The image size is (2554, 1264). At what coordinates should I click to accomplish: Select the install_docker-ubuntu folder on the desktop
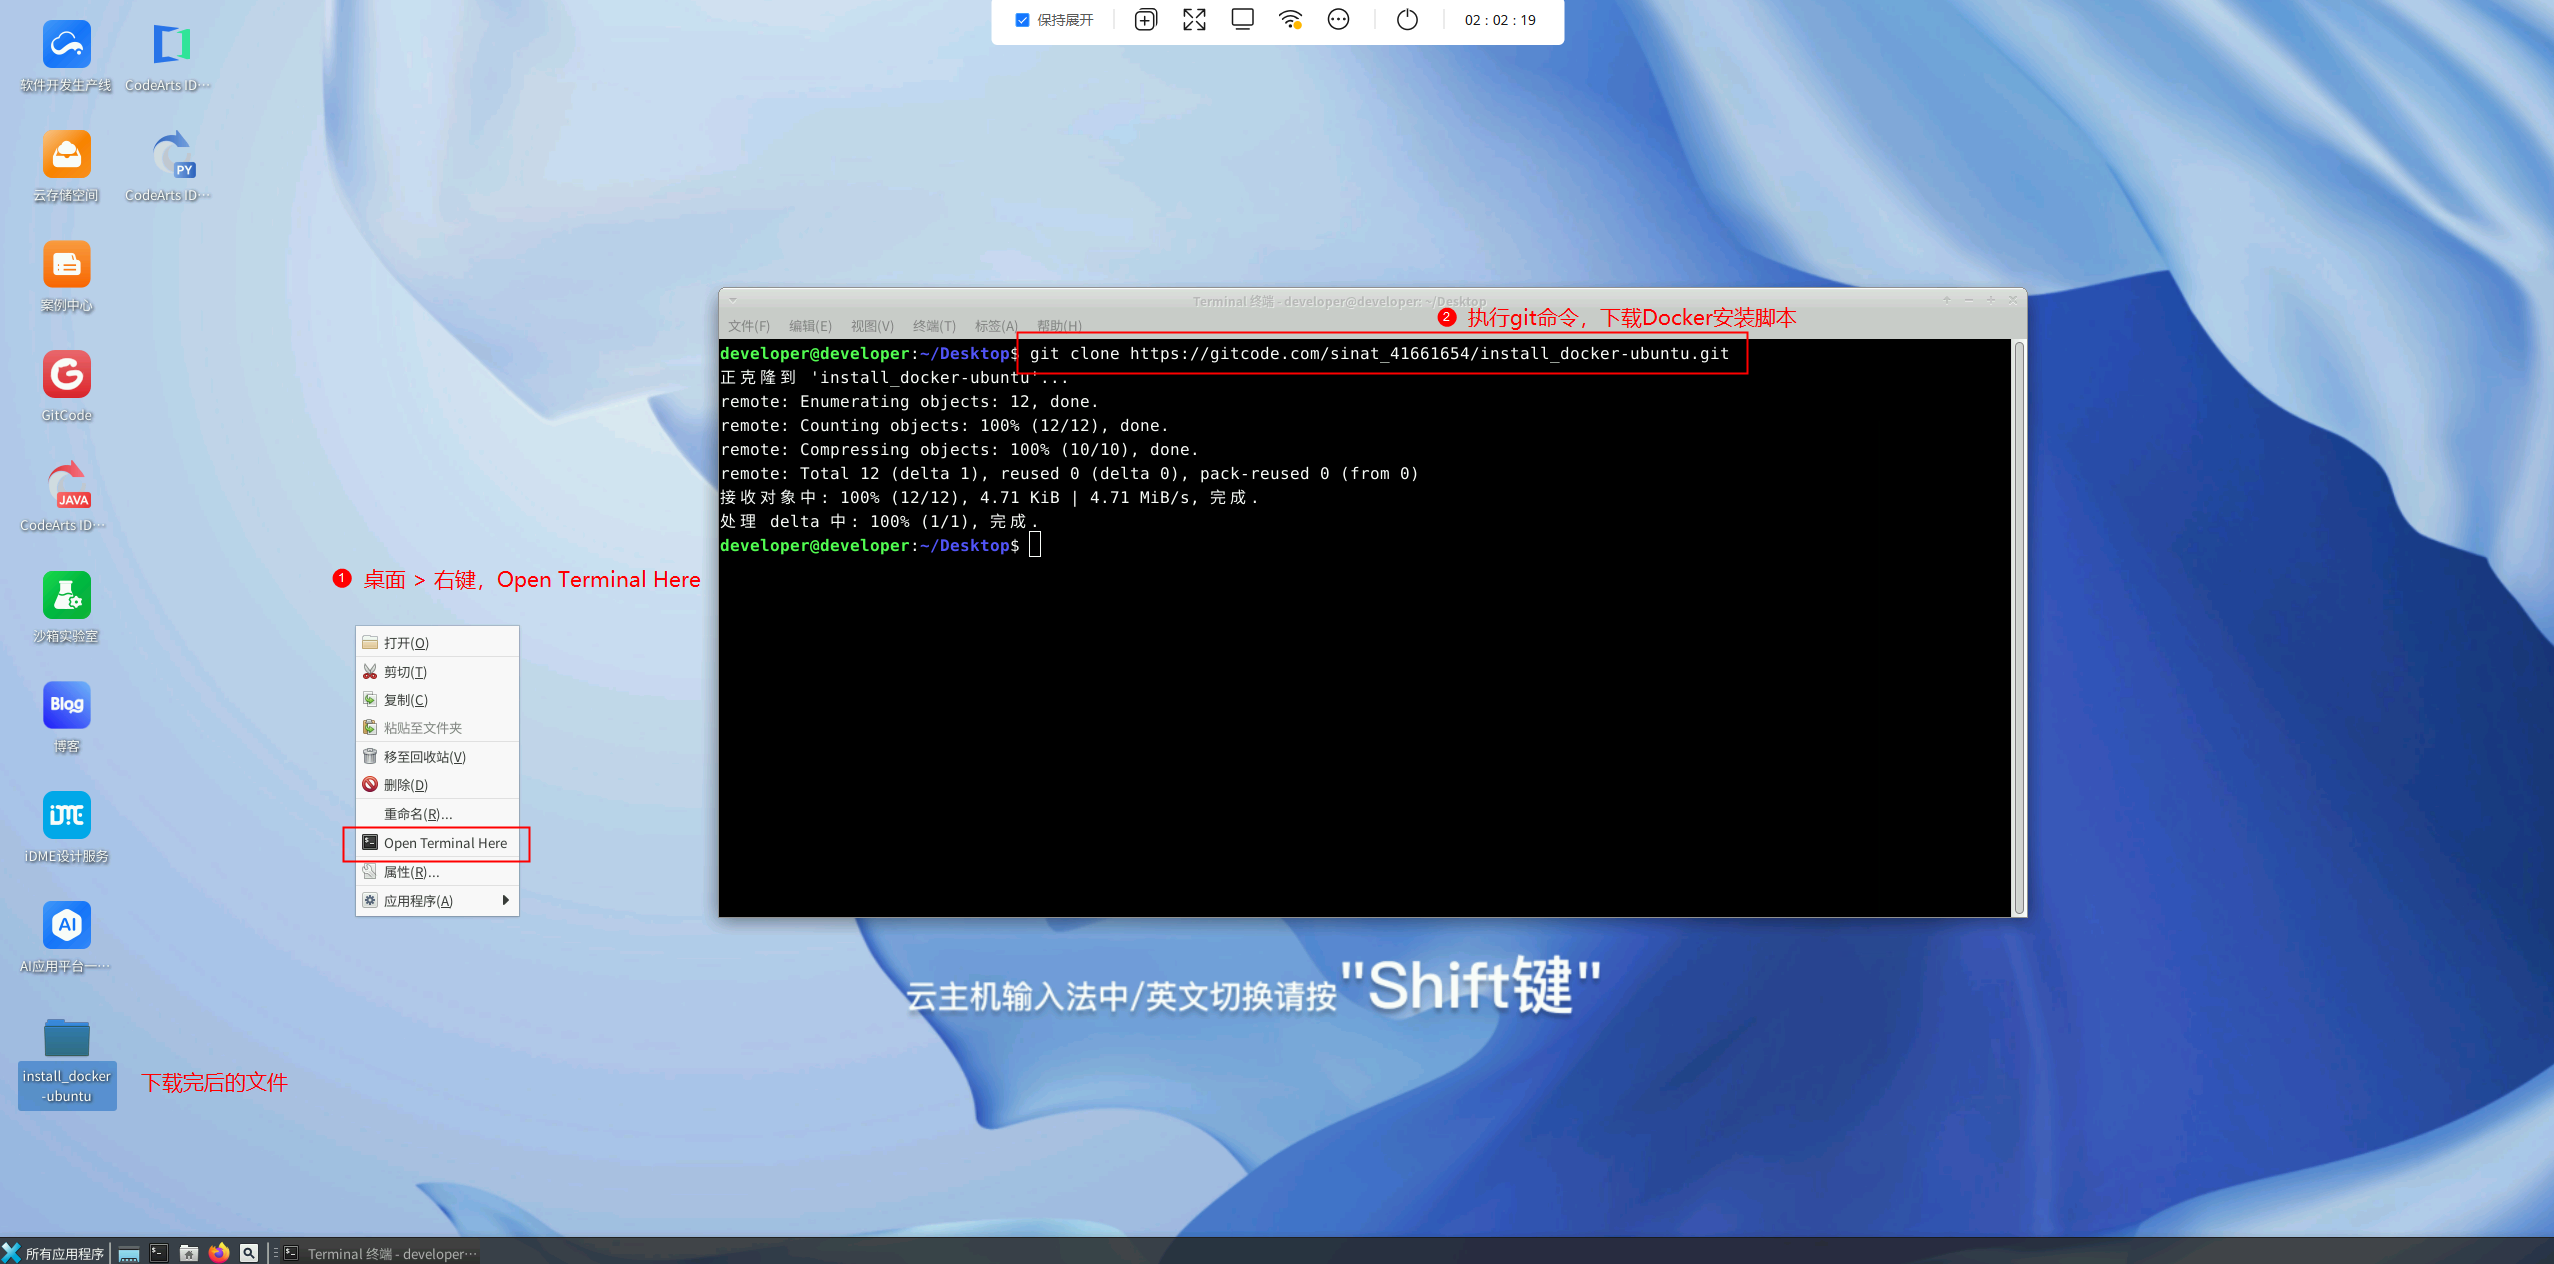(67, 1040)
